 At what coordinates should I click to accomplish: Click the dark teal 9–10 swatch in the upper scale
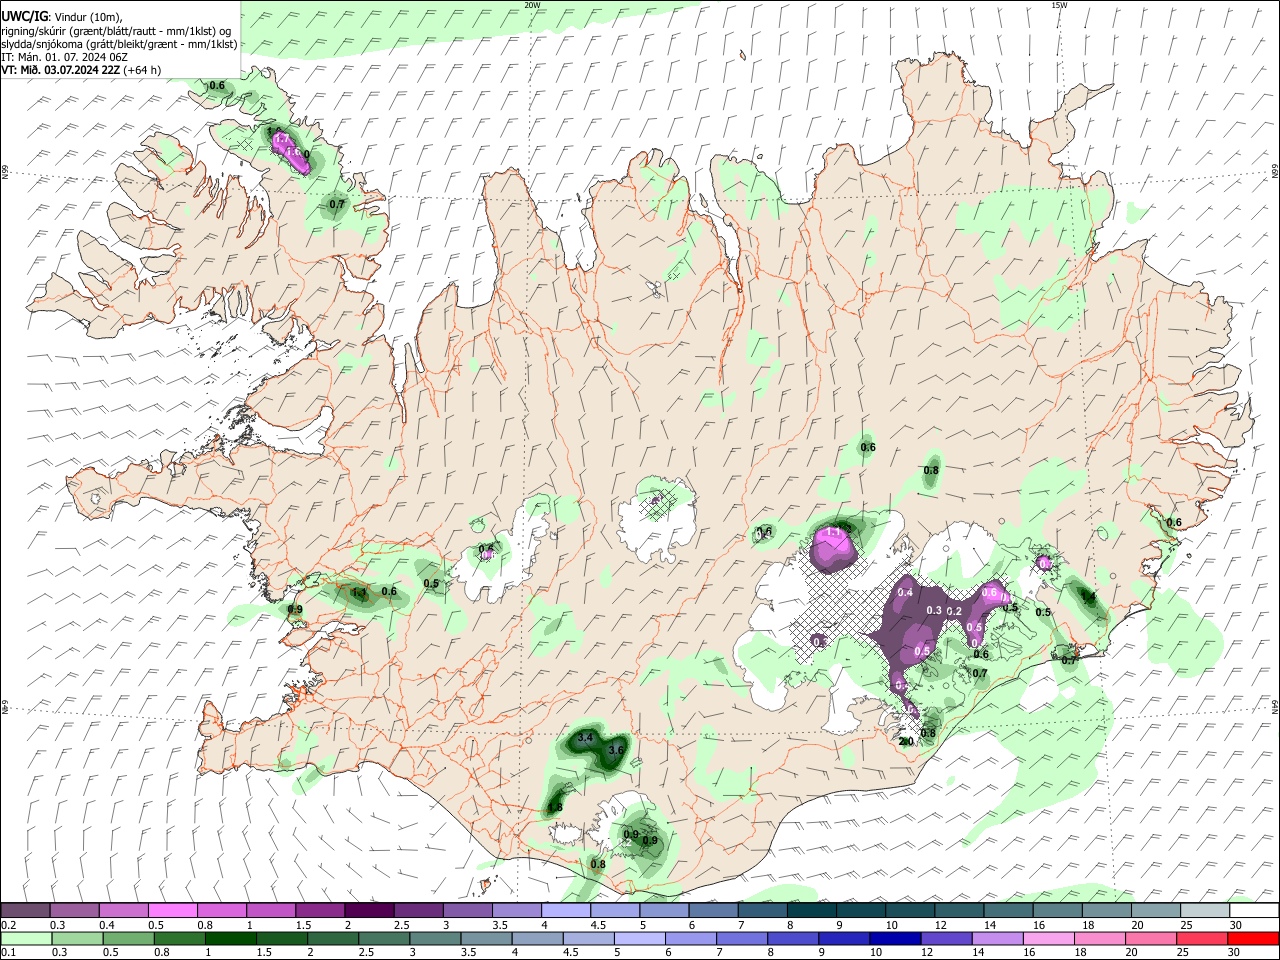point(861,911)
